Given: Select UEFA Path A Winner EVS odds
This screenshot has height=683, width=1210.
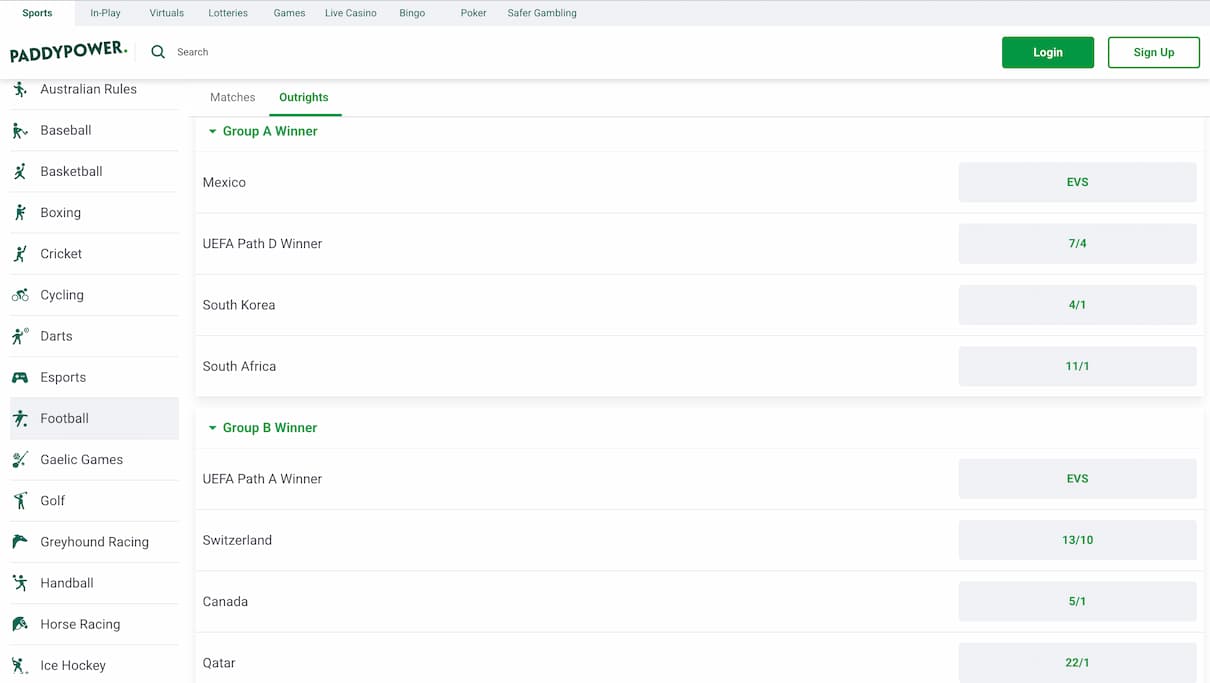Looking at the screenshot, I should (1077, 478).
